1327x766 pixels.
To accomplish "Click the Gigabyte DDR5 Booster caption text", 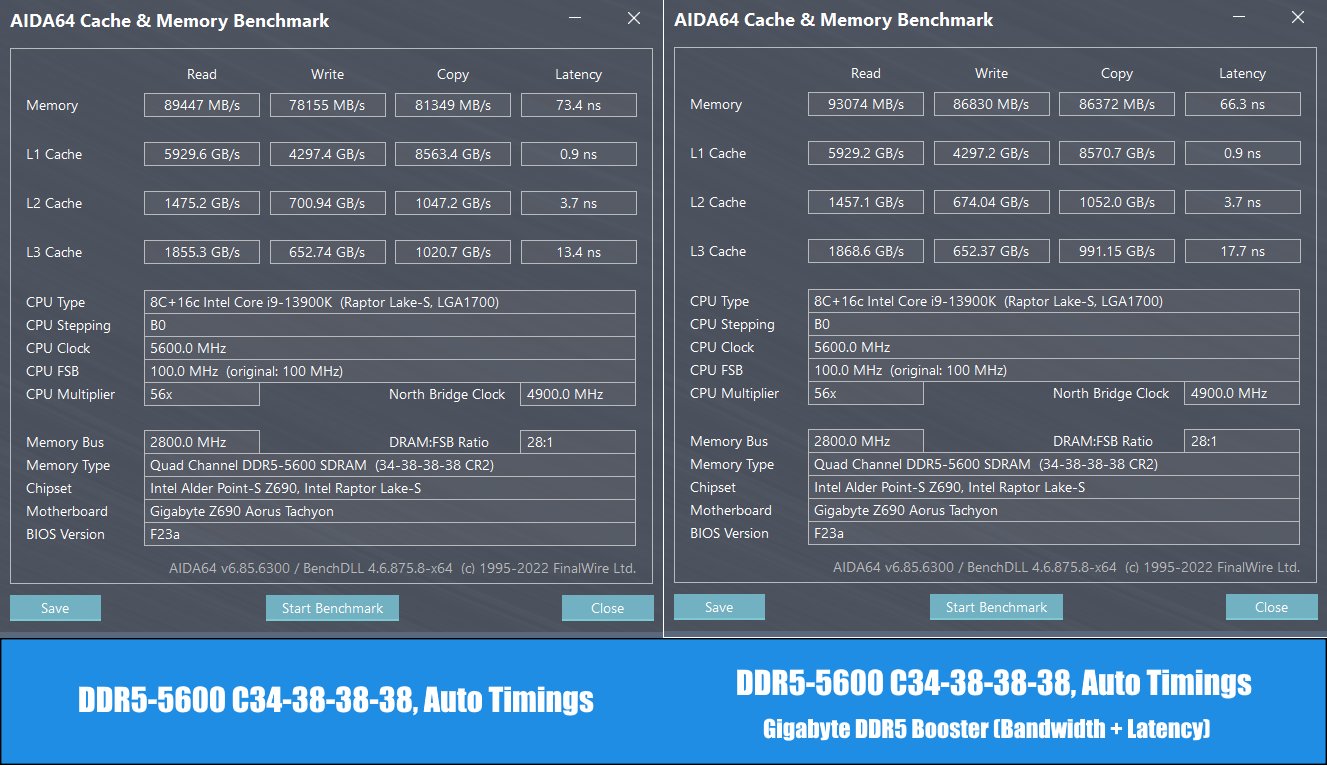I will (987, 729).
